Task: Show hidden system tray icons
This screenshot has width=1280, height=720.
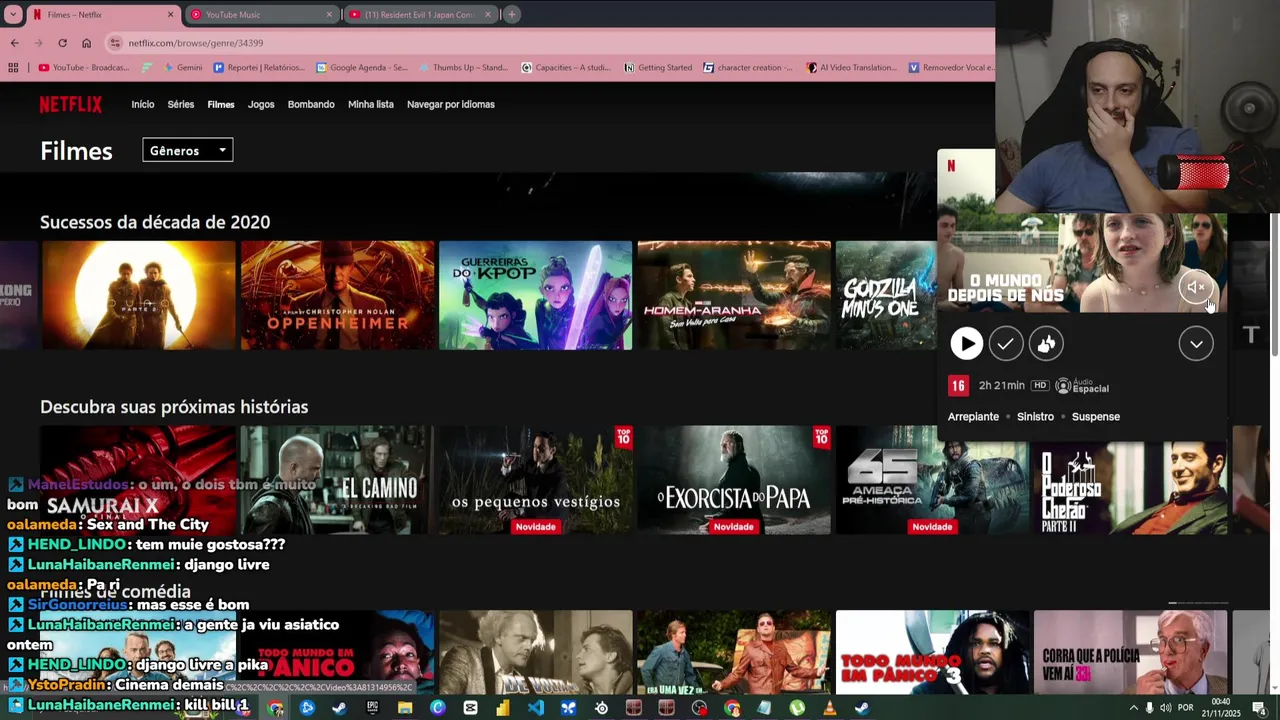Action: point(1133,708)
